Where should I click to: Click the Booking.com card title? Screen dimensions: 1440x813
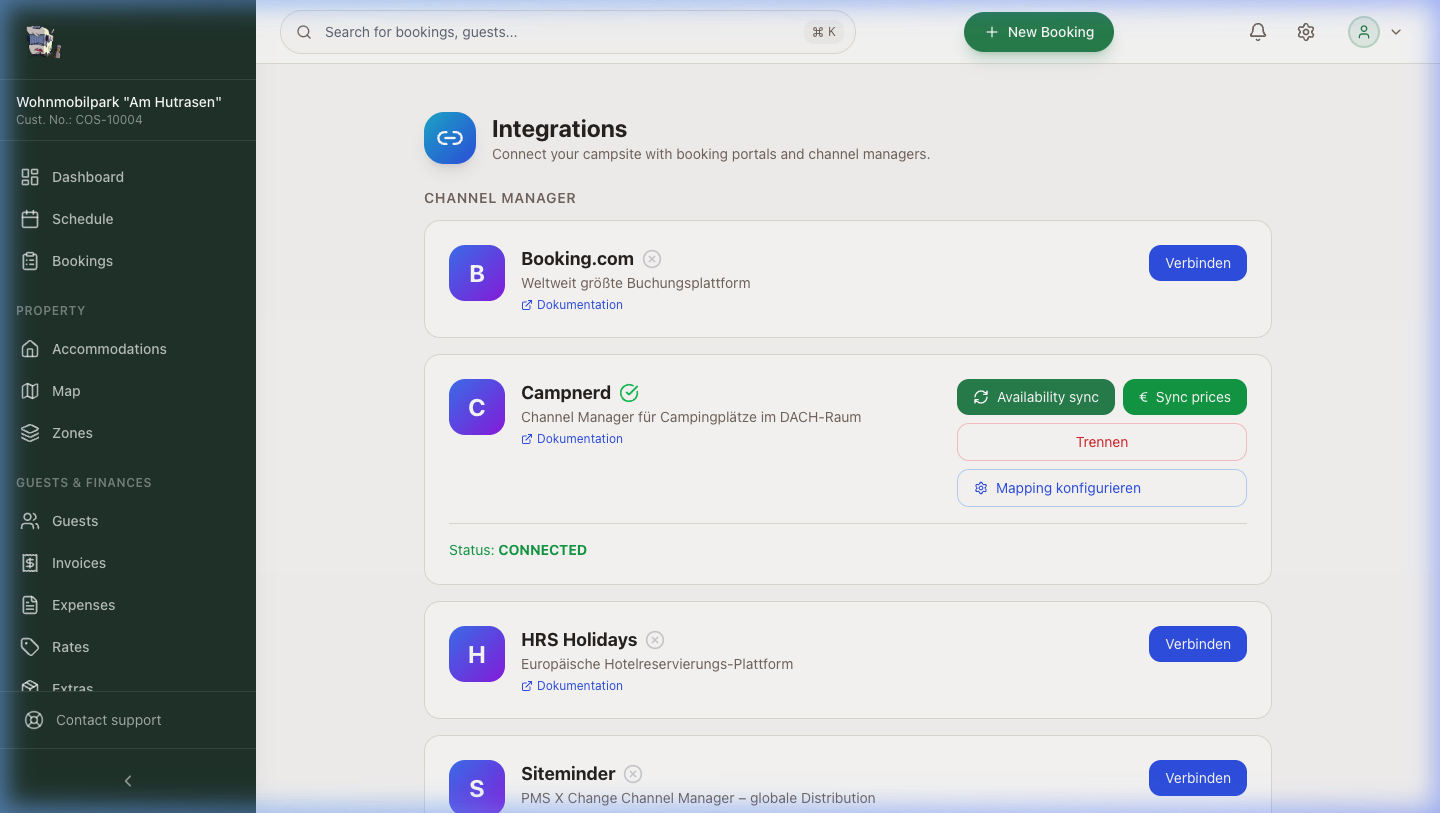pos(577,259)
